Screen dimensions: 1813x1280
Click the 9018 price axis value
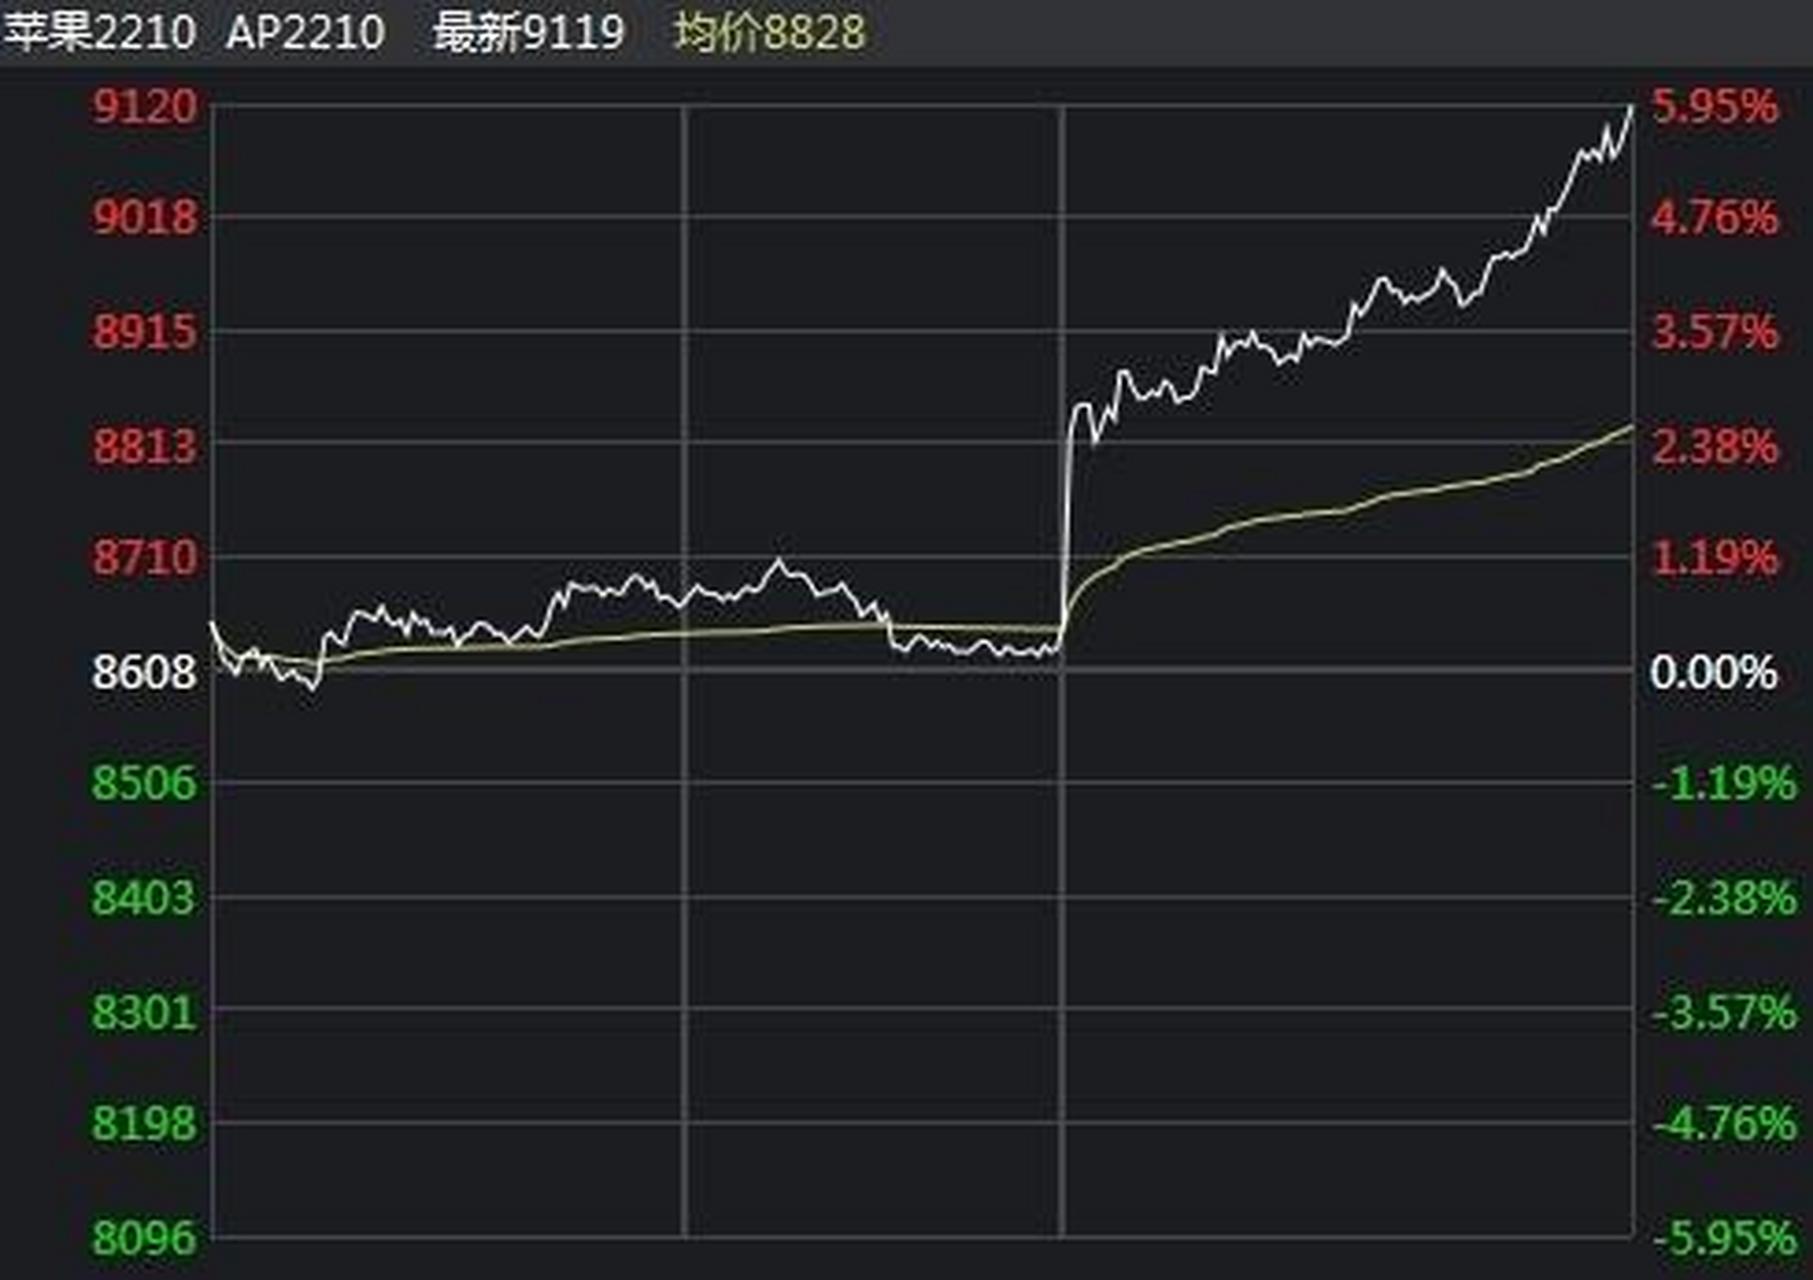(143, 217)
